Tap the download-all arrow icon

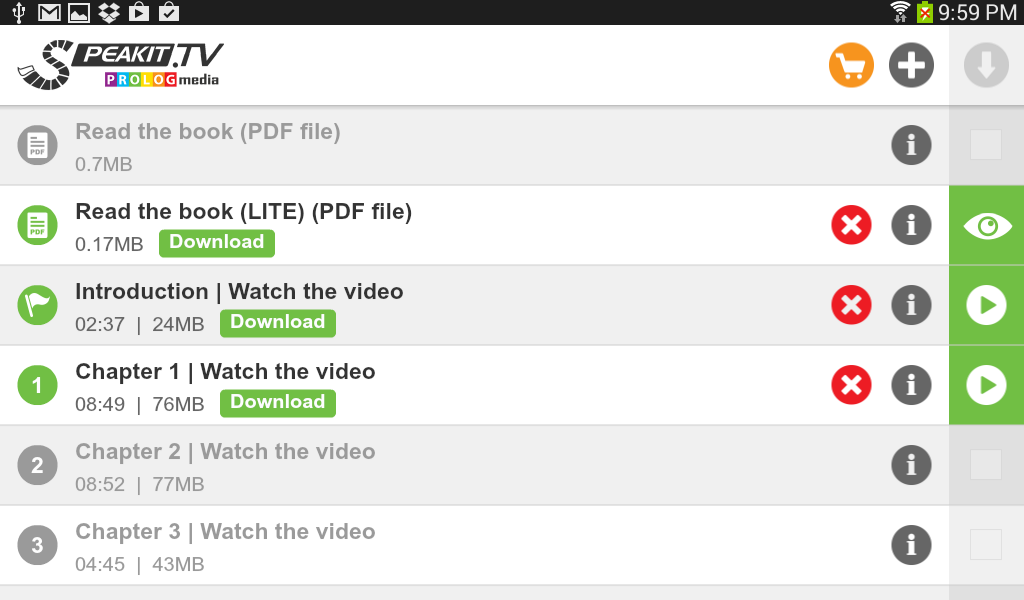tap(986, 66)
